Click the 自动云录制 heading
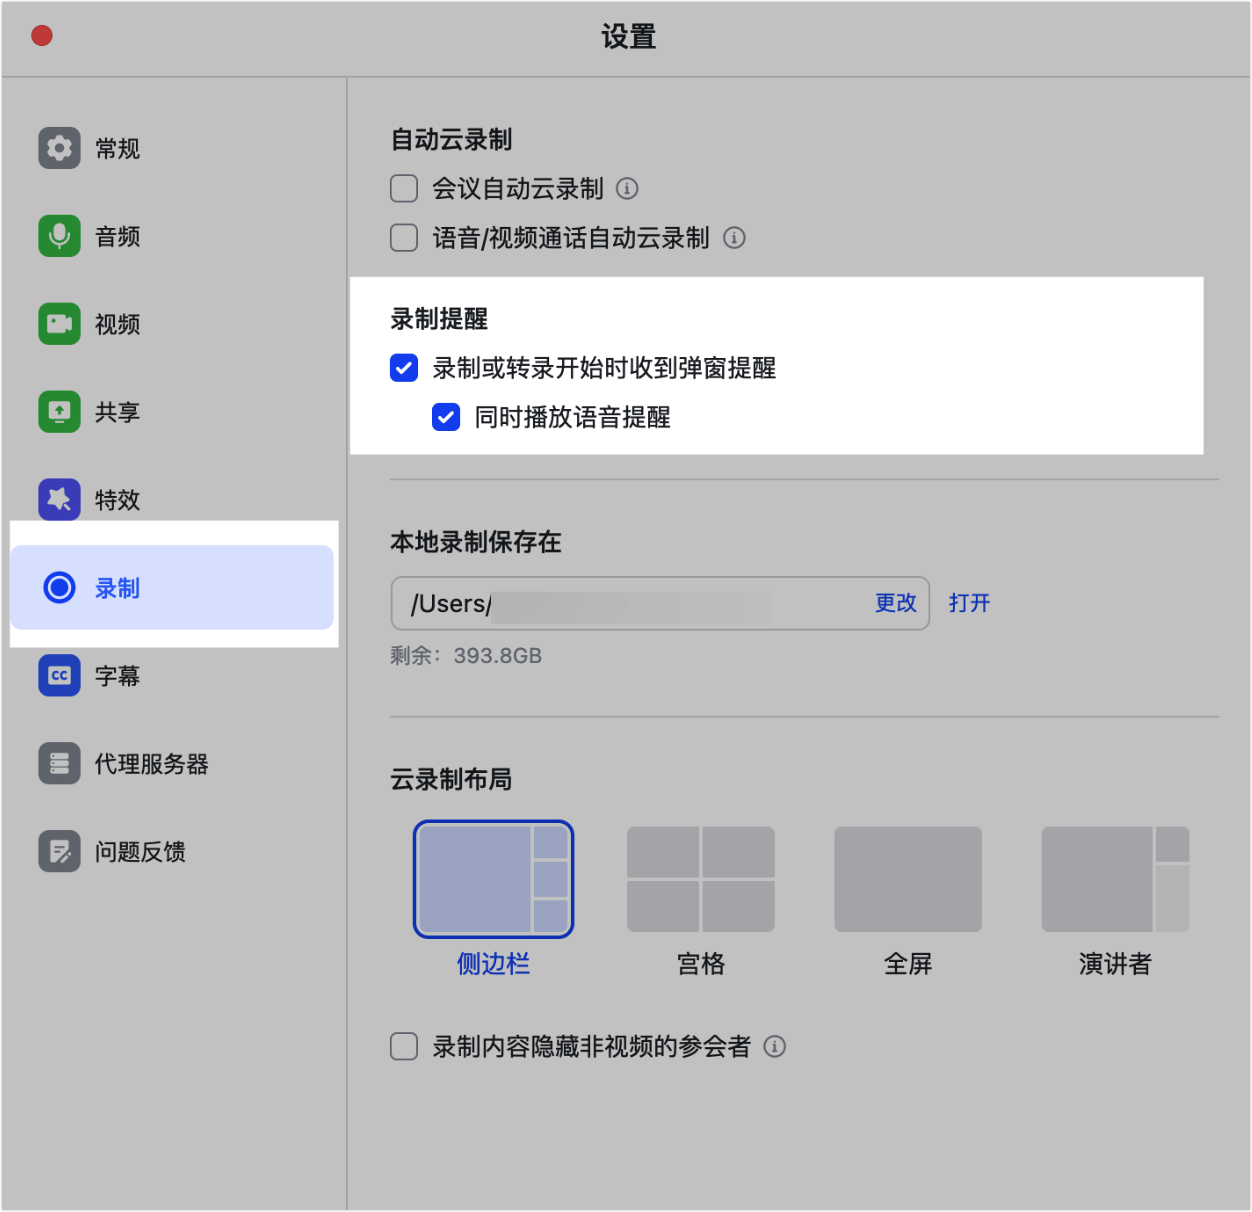This screenshot has width=1252, height=1212. click(x=451, y=140)
